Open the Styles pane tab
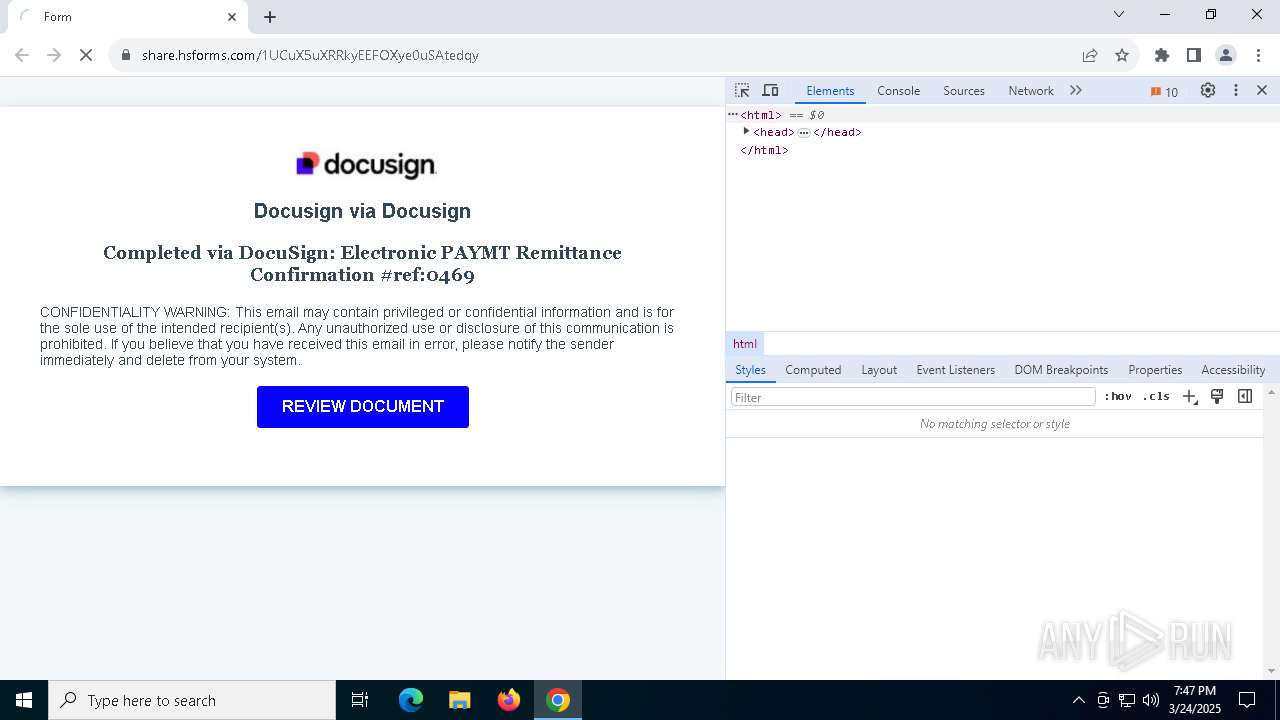 (x=750, y=369)
